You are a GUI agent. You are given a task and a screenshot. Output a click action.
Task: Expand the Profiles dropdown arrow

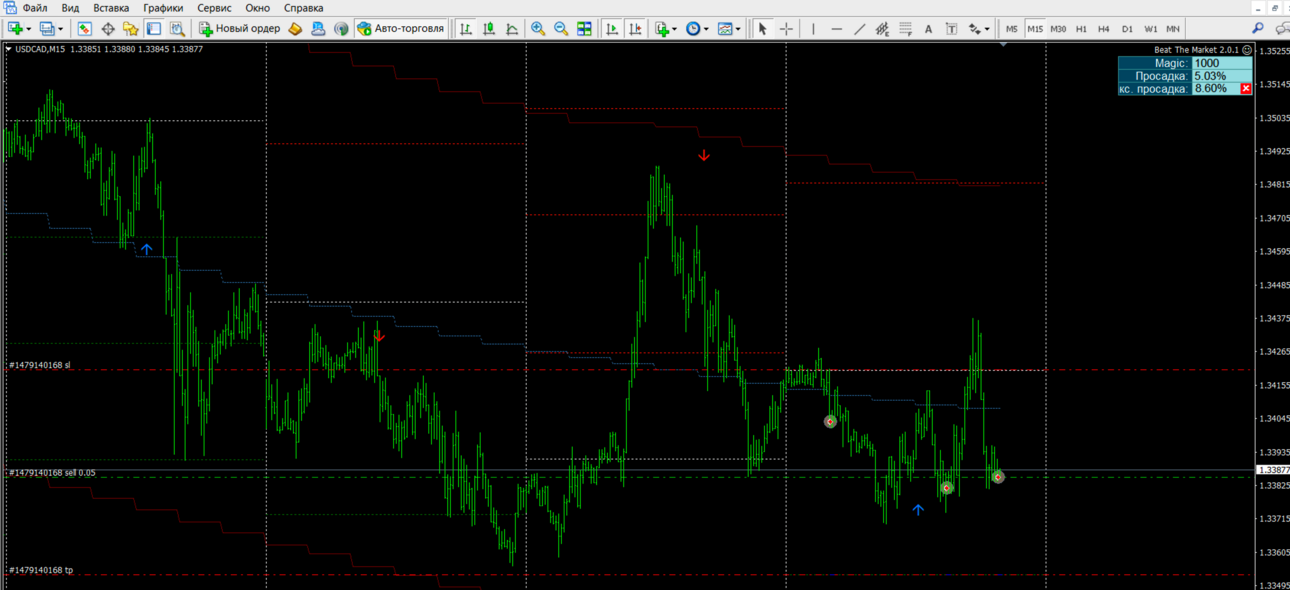coord(60,29)
